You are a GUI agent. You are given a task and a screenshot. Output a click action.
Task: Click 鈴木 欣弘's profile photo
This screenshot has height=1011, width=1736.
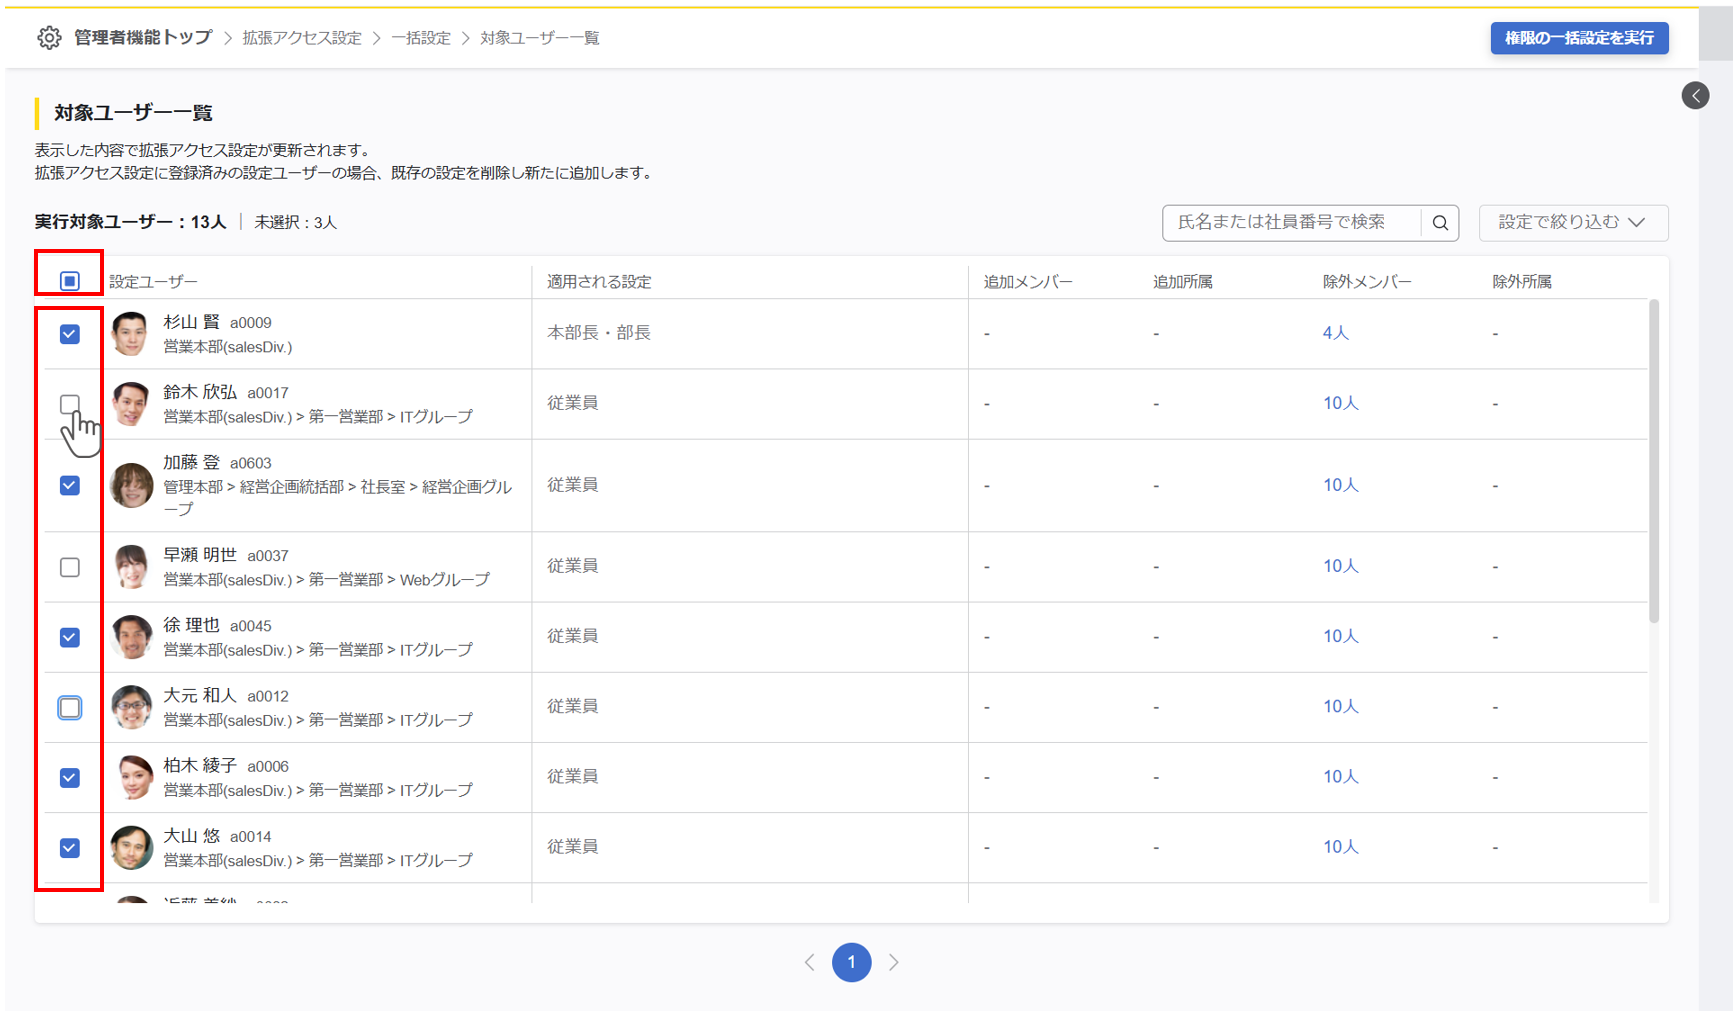tap(131, 404)
